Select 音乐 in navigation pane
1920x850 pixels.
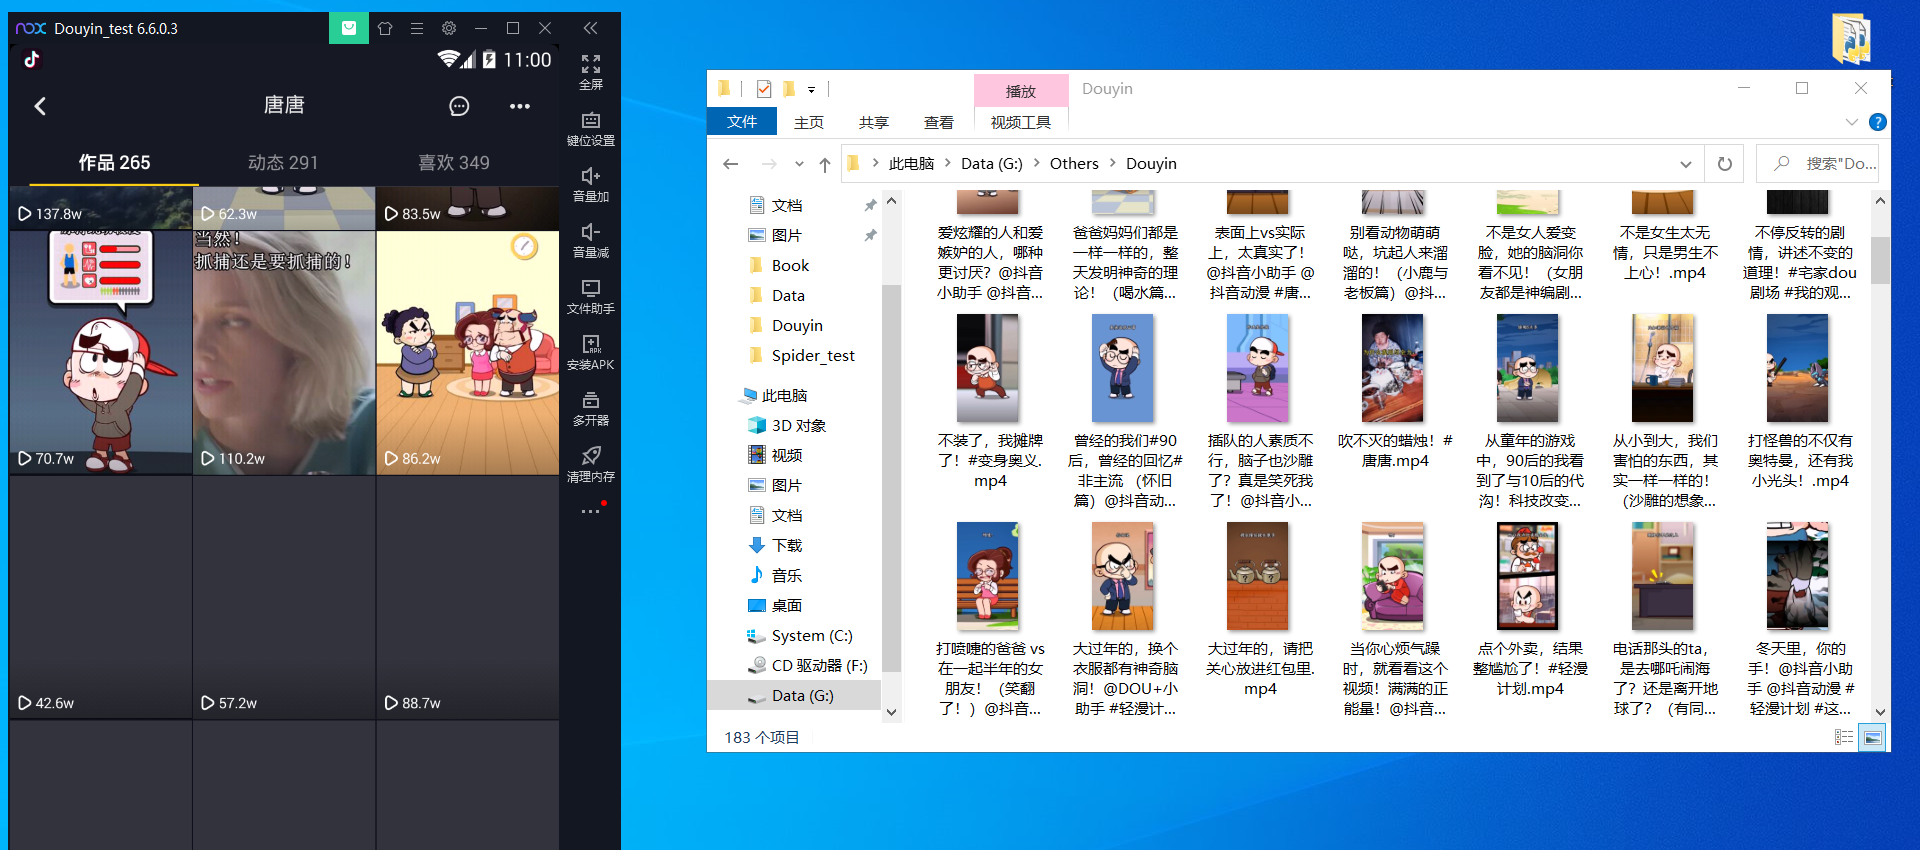pyautogui.click(x=787, y=575)
